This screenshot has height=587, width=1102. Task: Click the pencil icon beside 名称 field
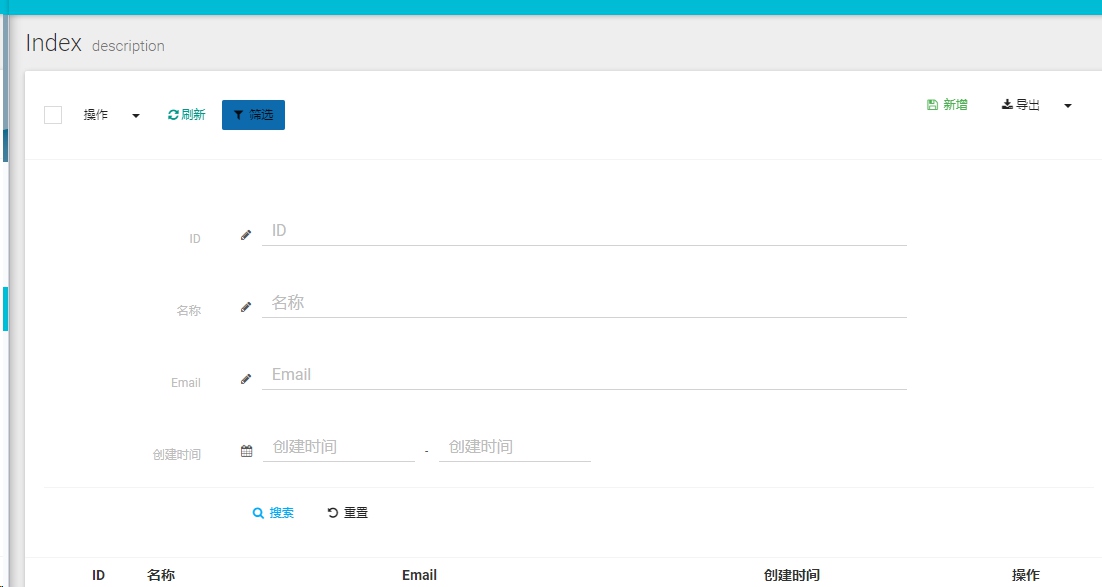pos(246,307)
